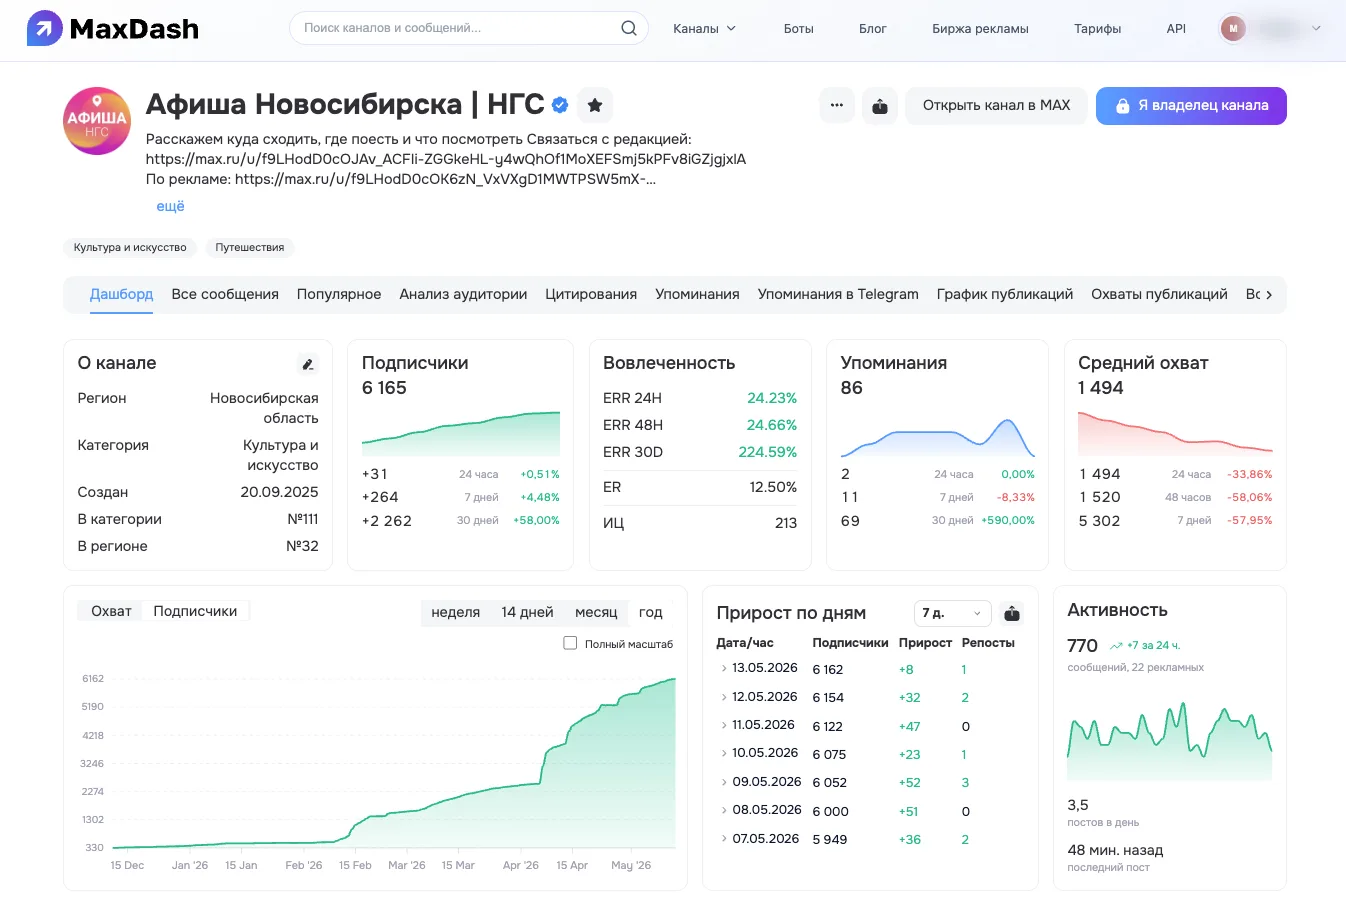The image size is (1346, 915).
Task: Select the месяц chart period
Action: coord(596,612)
